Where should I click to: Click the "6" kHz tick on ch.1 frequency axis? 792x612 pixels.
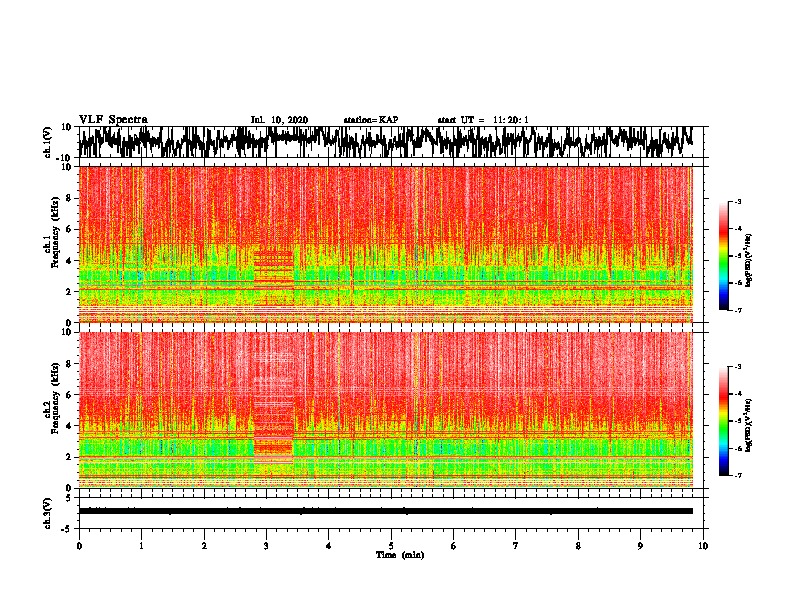[69, 229]
